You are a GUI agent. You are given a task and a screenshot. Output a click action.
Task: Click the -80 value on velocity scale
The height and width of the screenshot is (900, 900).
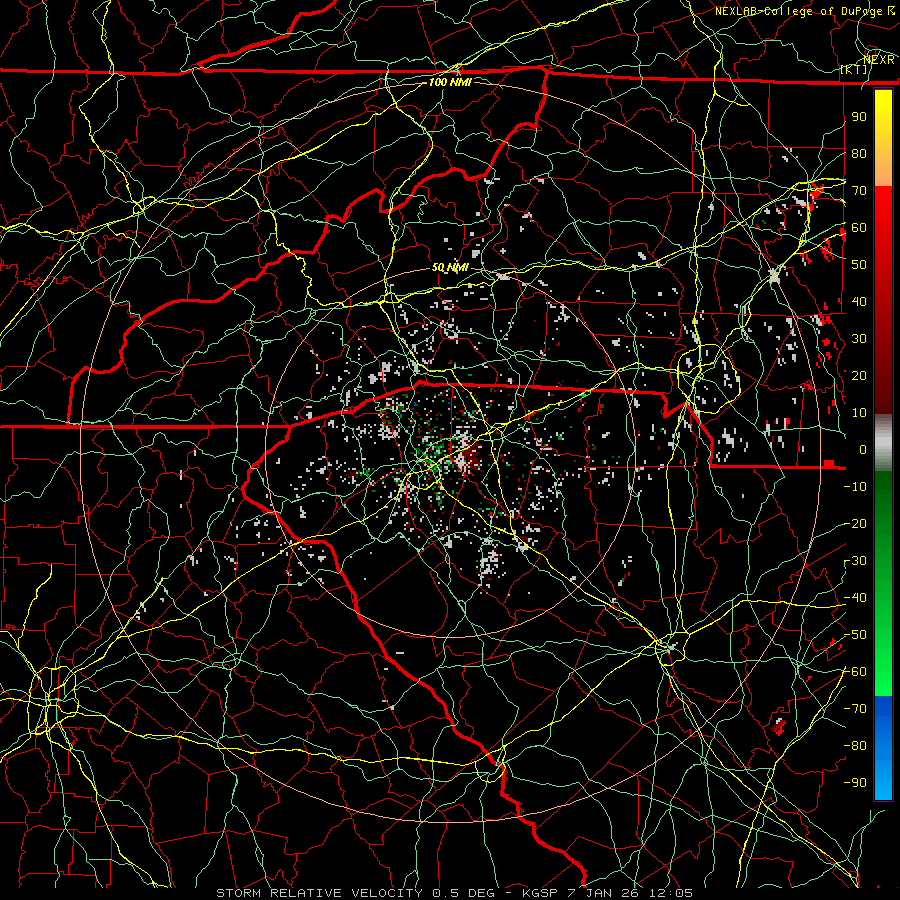pos(855,746)
